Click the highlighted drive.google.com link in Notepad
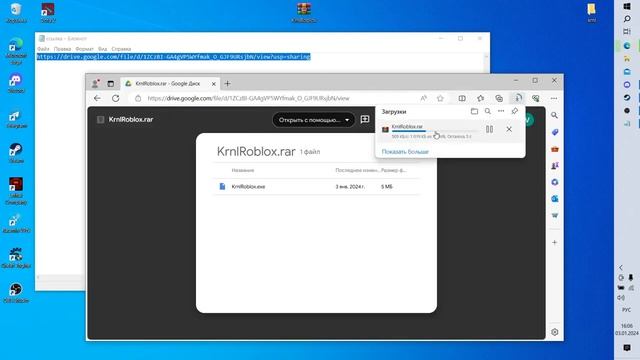Screen dimensions: 640x360 click(173, 57)
